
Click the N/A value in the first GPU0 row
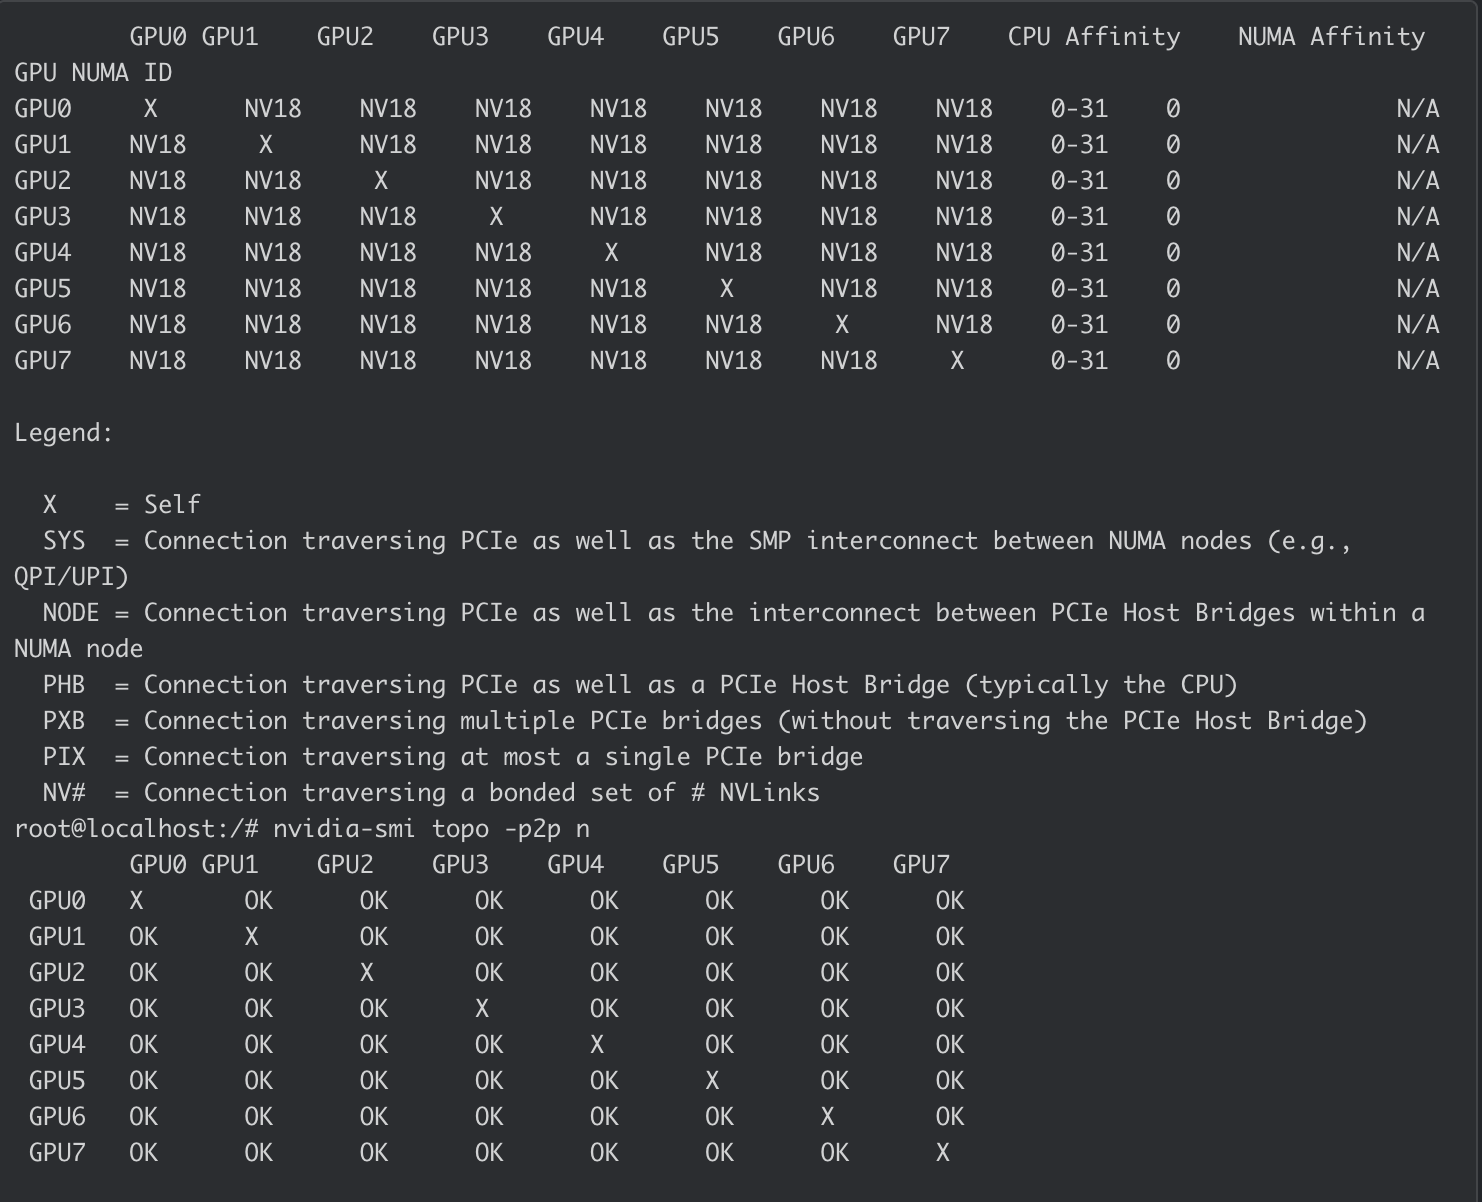click(x=1417, y=109)
